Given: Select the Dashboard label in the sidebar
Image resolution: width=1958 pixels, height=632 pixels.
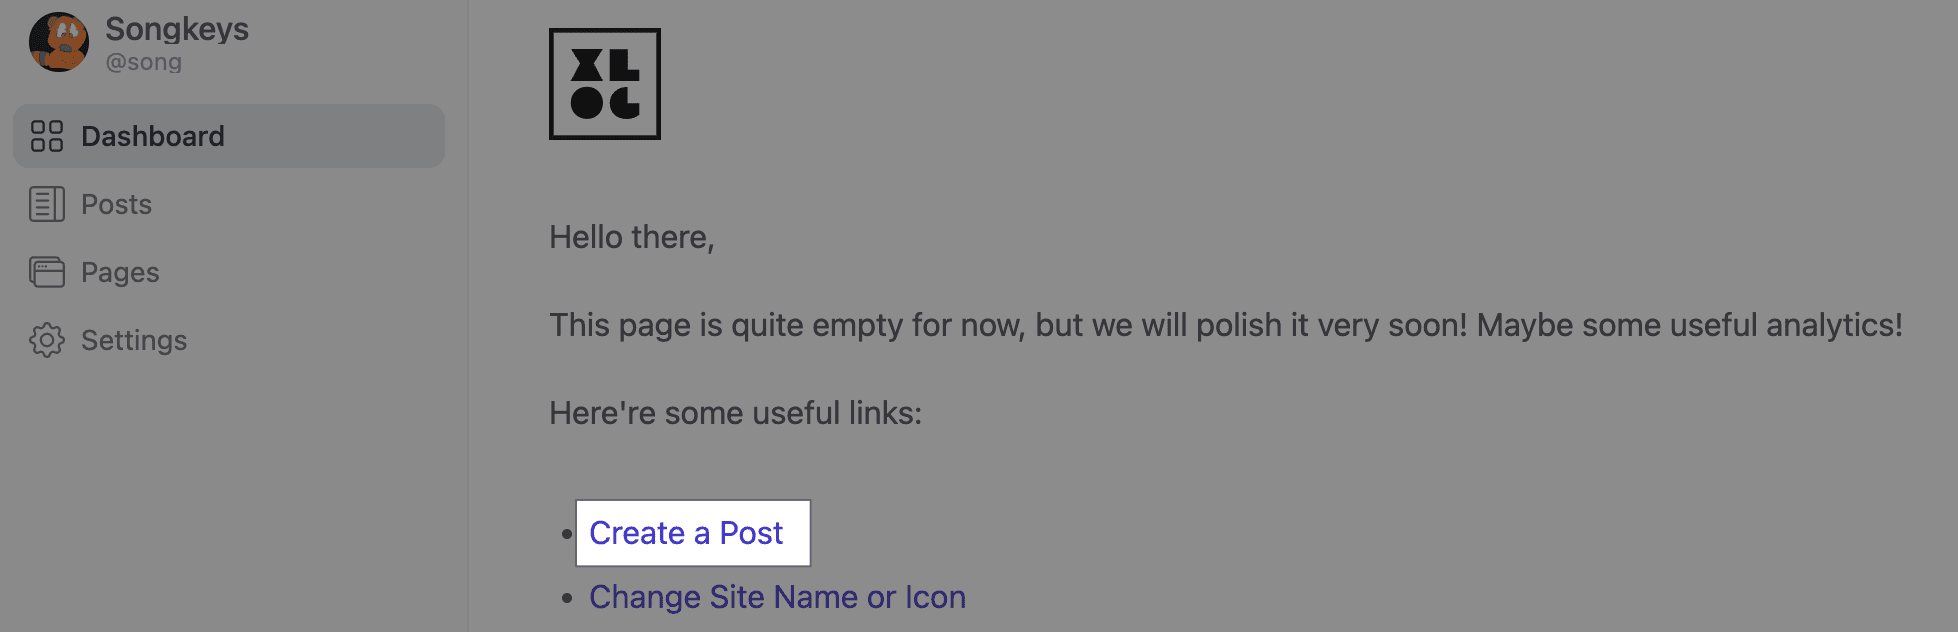Looking at the screenshot, I should tap(153, 136).
